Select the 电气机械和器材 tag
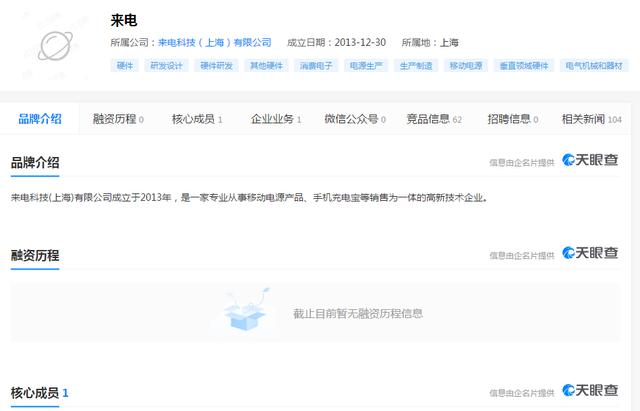The height and width of the screenshot is (411, 640). (x=594, y=66)
